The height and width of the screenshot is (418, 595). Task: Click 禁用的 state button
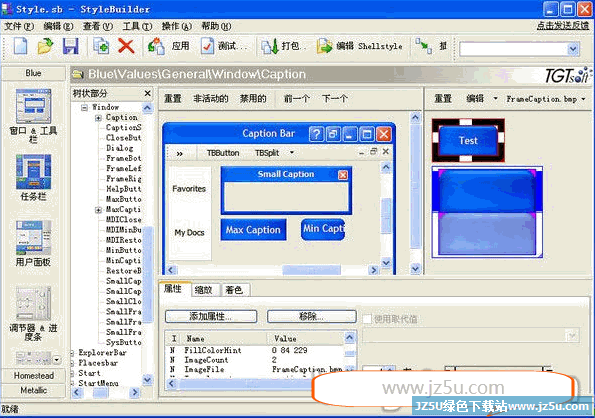(x=253, y=99)
